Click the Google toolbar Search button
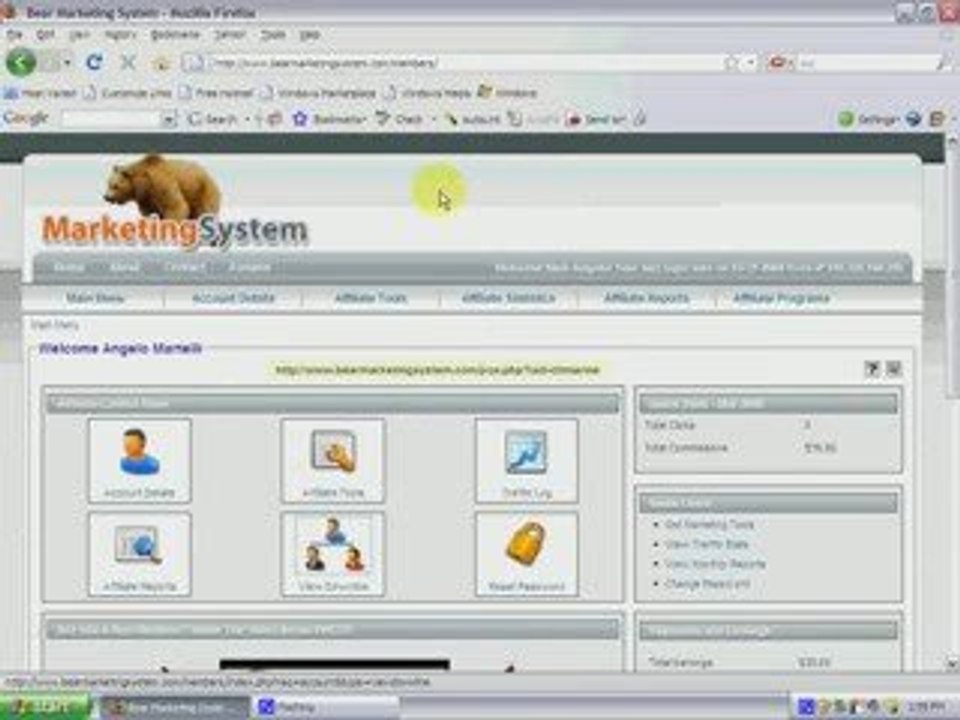960x720 pixels. click(x=212, y=119)
